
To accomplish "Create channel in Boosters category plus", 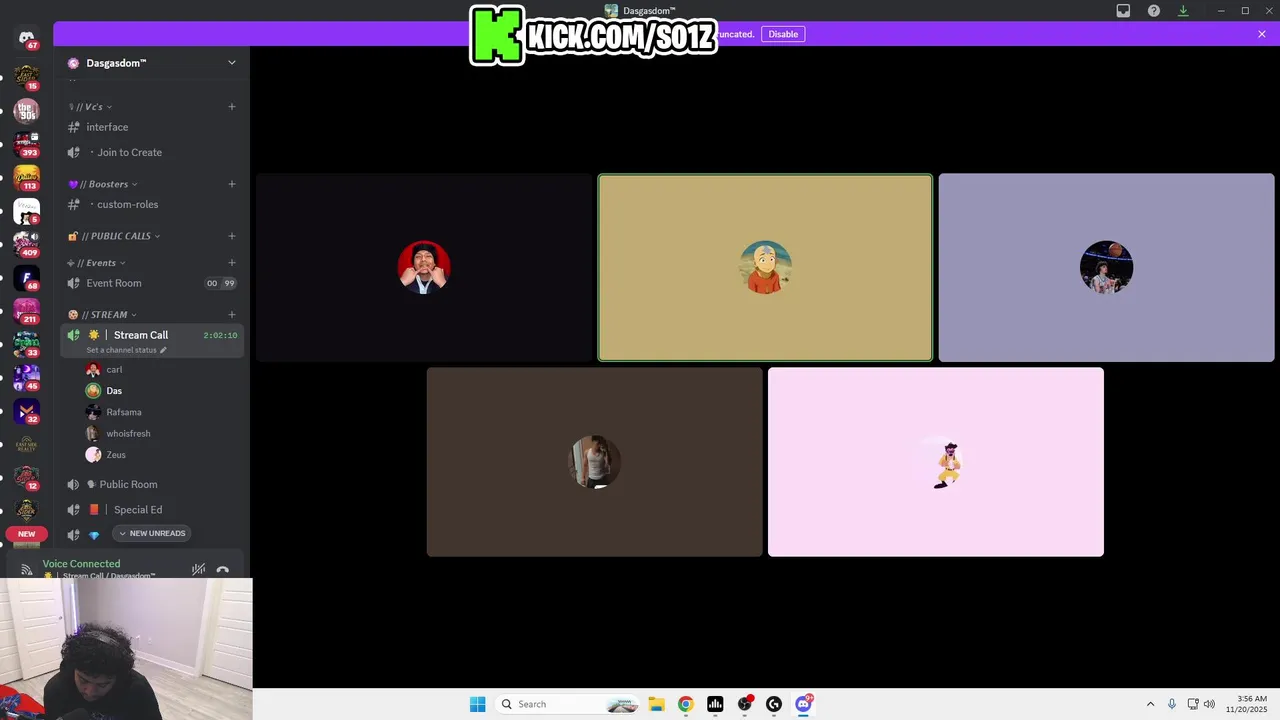I will tap(232, 184).
